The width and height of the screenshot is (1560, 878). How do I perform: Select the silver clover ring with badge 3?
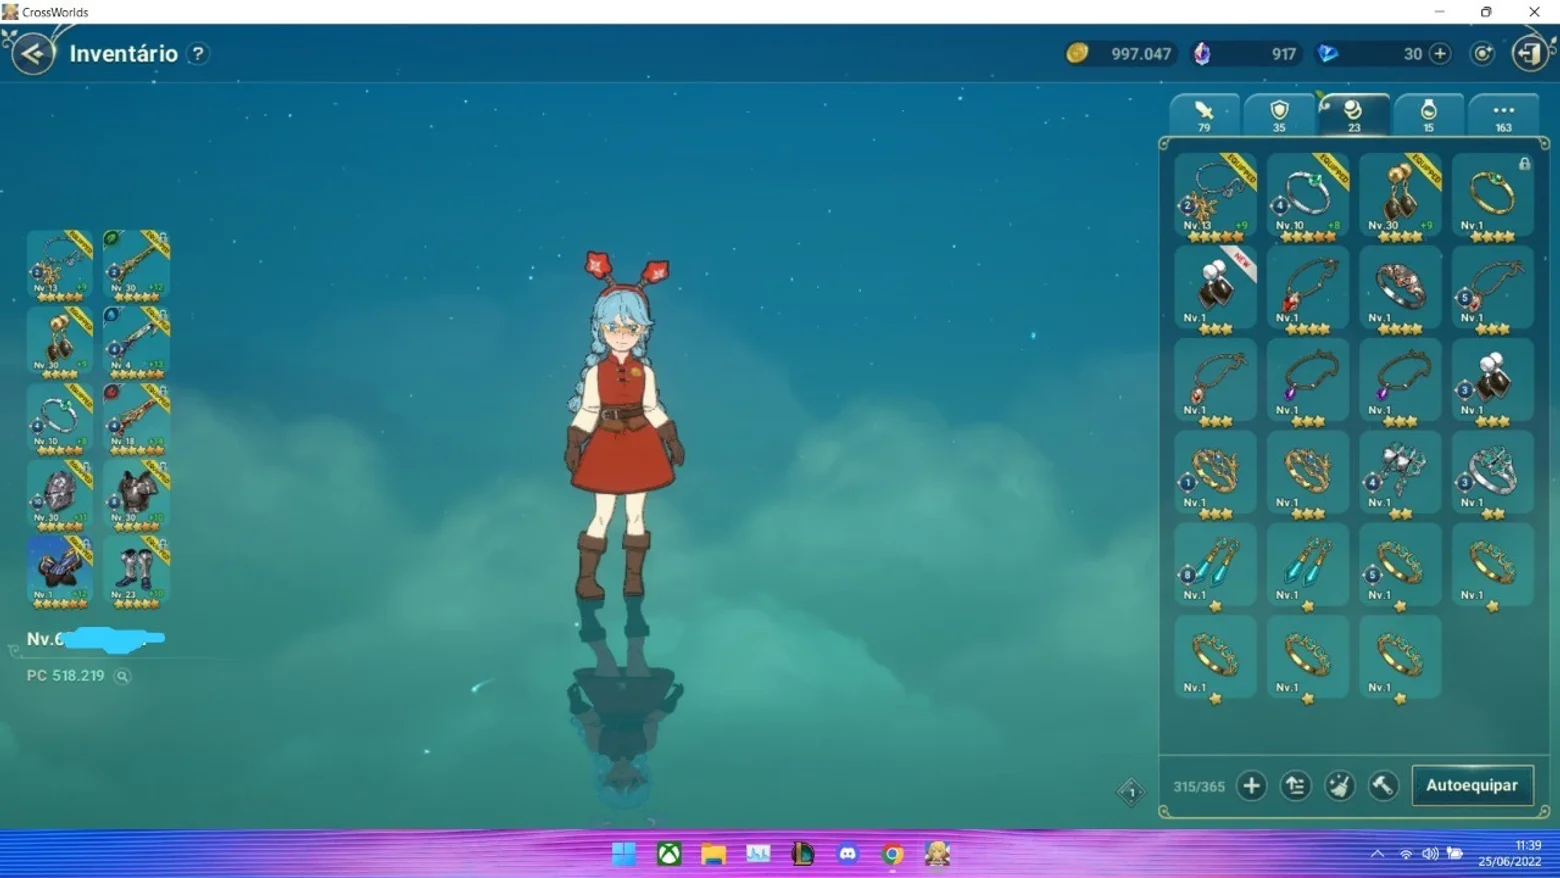(x=1493, y=475)
